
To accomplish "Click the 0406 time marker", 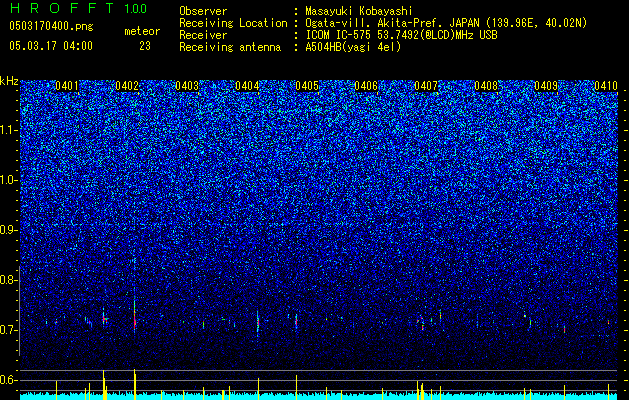I will 366,86.
